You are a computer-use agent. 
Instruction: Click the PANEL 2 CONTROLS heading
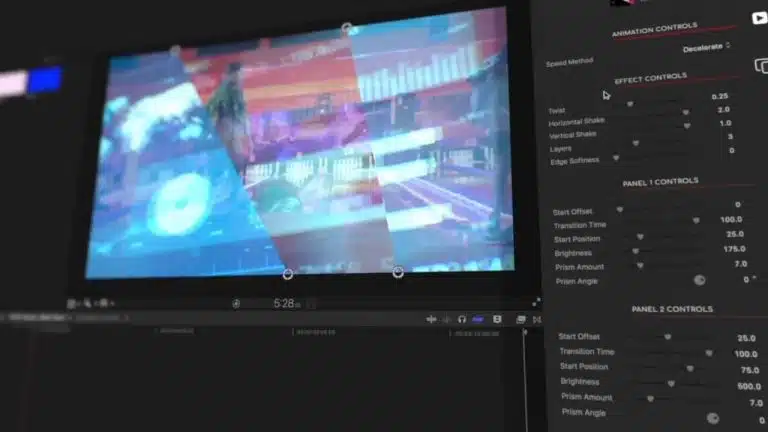point(672,309)
